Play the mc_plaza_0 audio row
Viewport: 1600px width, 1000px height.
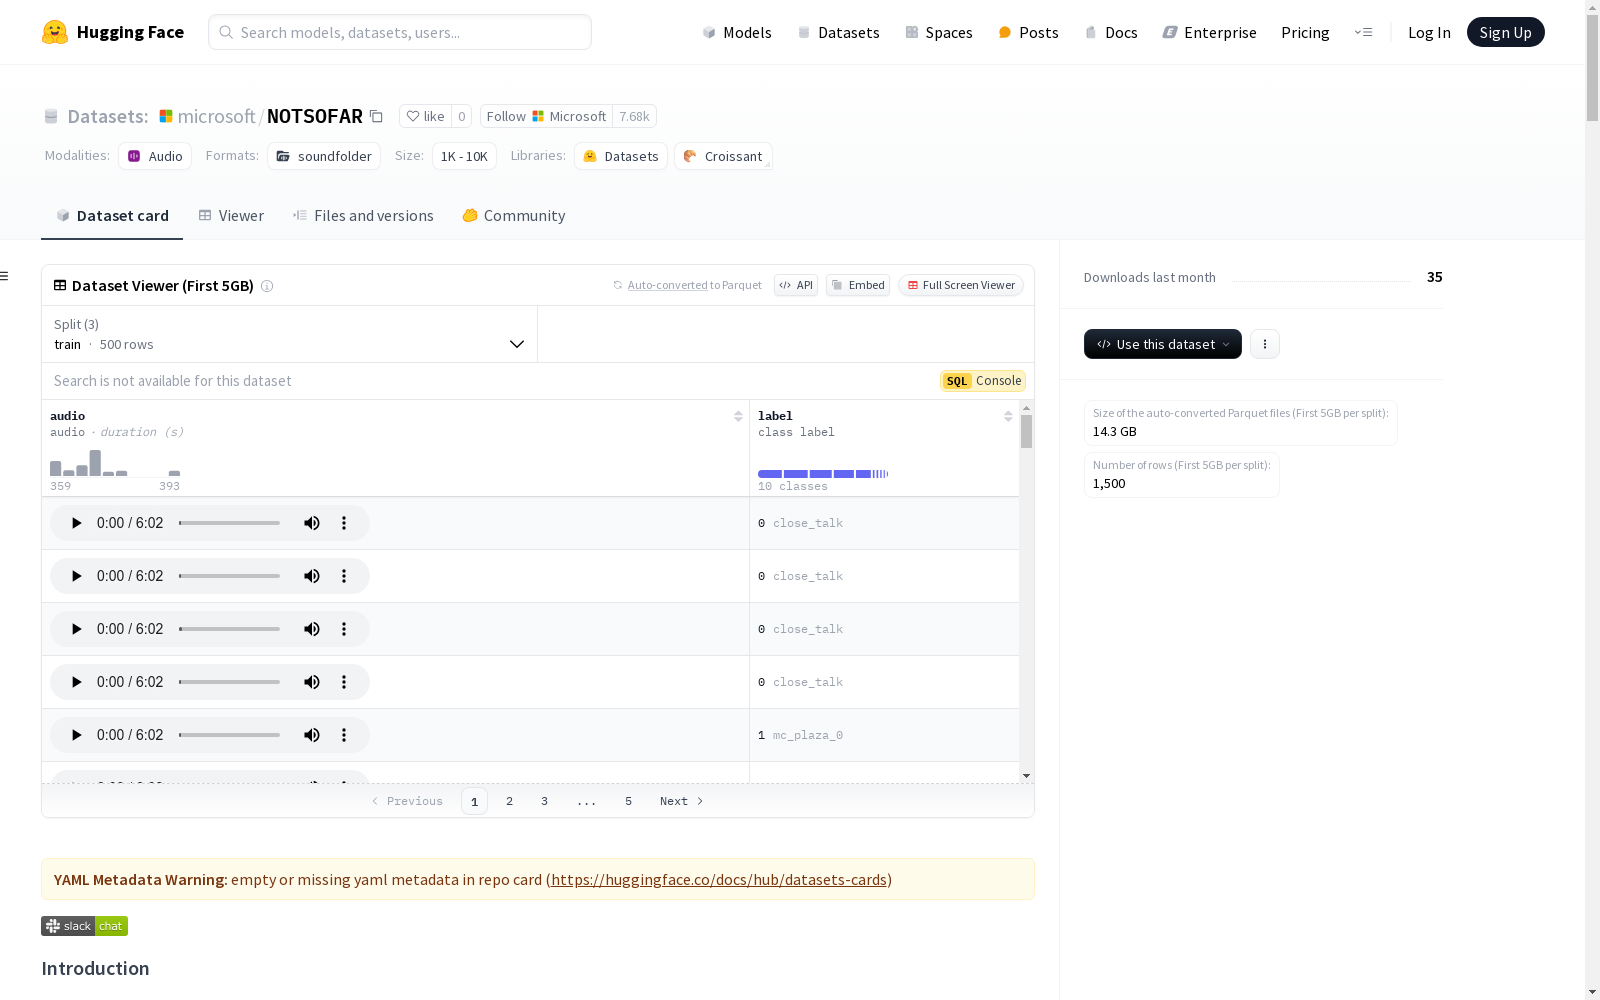(x=76, y=735)
